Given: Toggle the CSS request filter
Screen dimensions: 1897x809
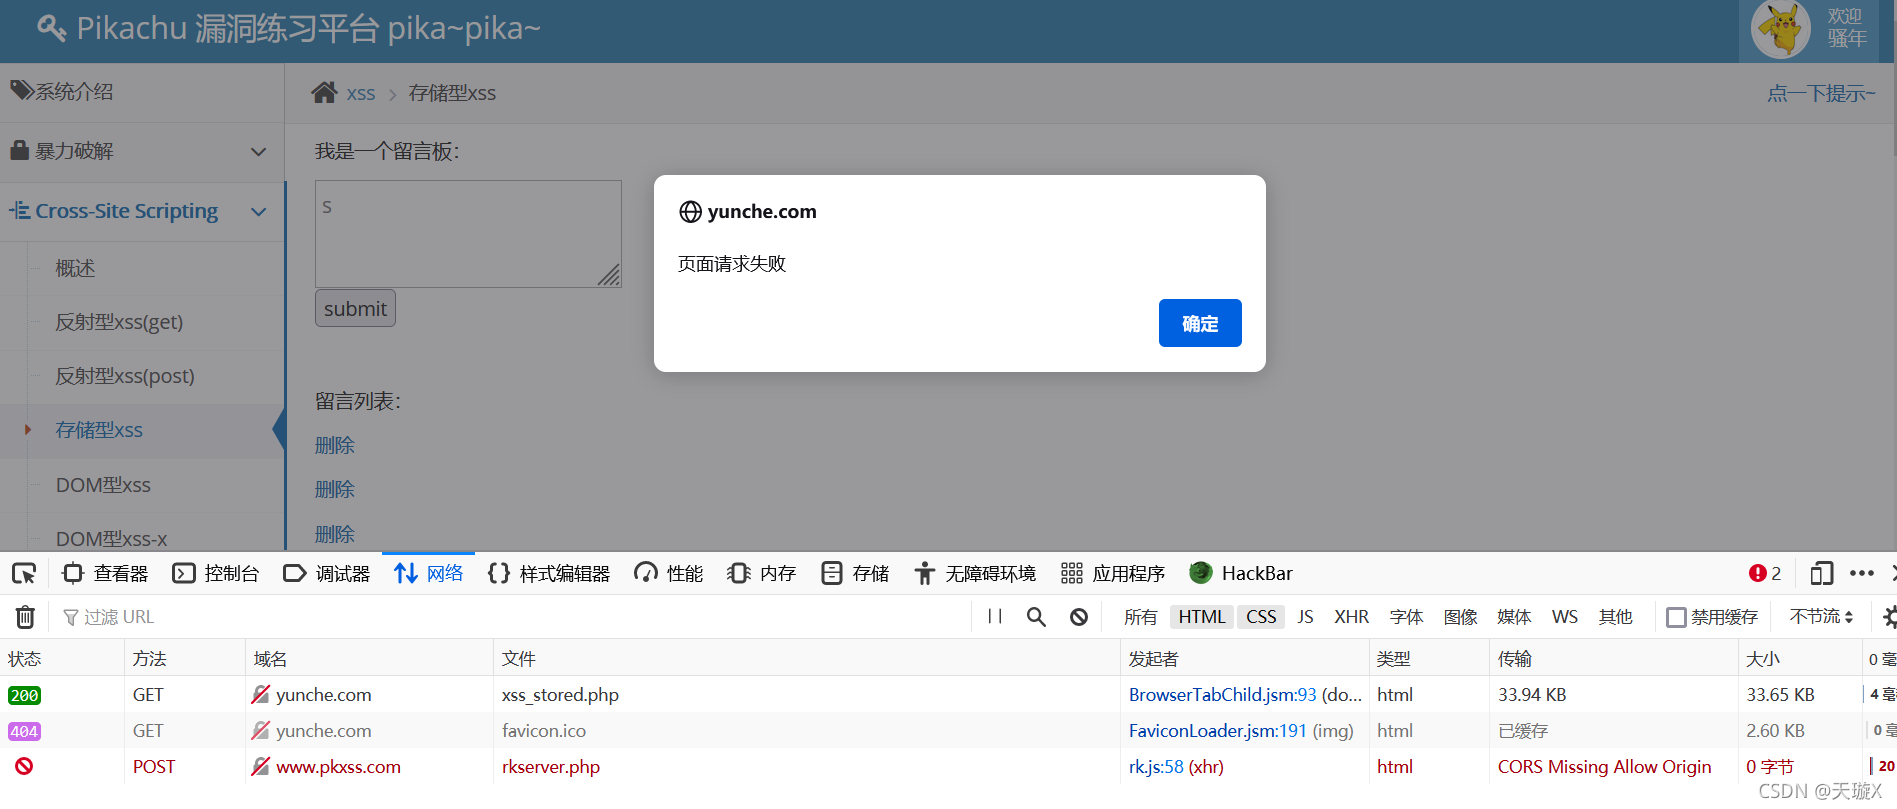Looking at the screenshot, I should click(x=1261, y=617).
